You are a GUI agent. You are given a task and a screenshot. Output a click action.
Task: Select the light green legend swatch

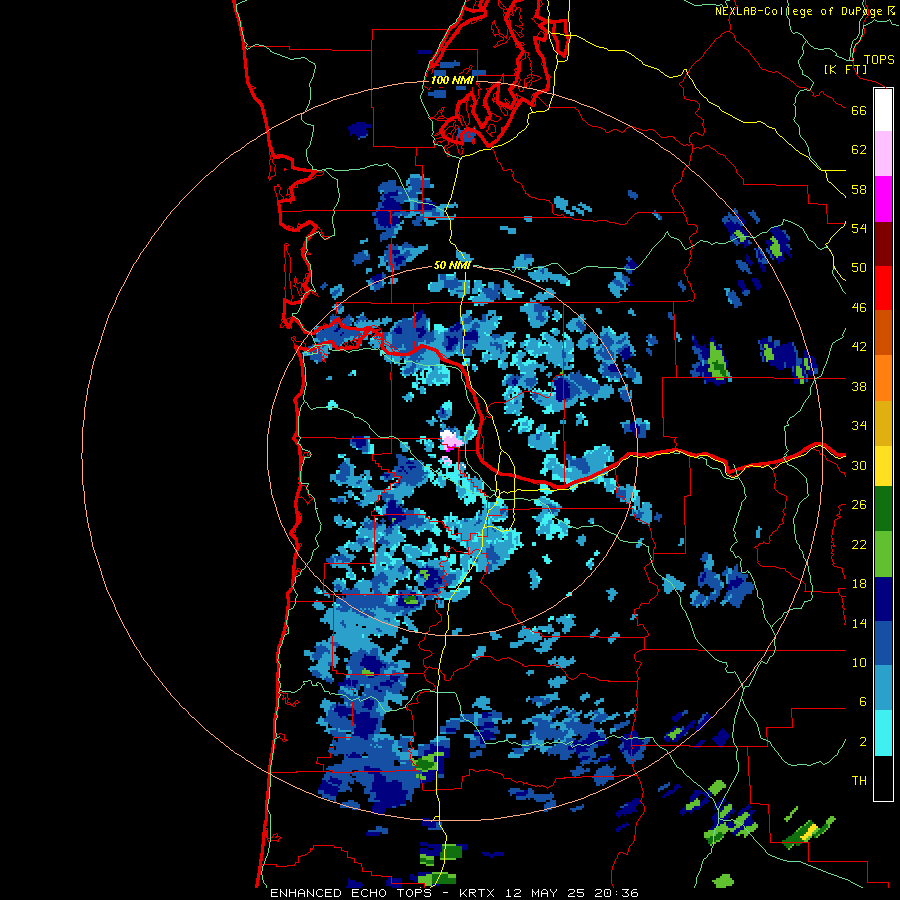[x=883, y=554]
